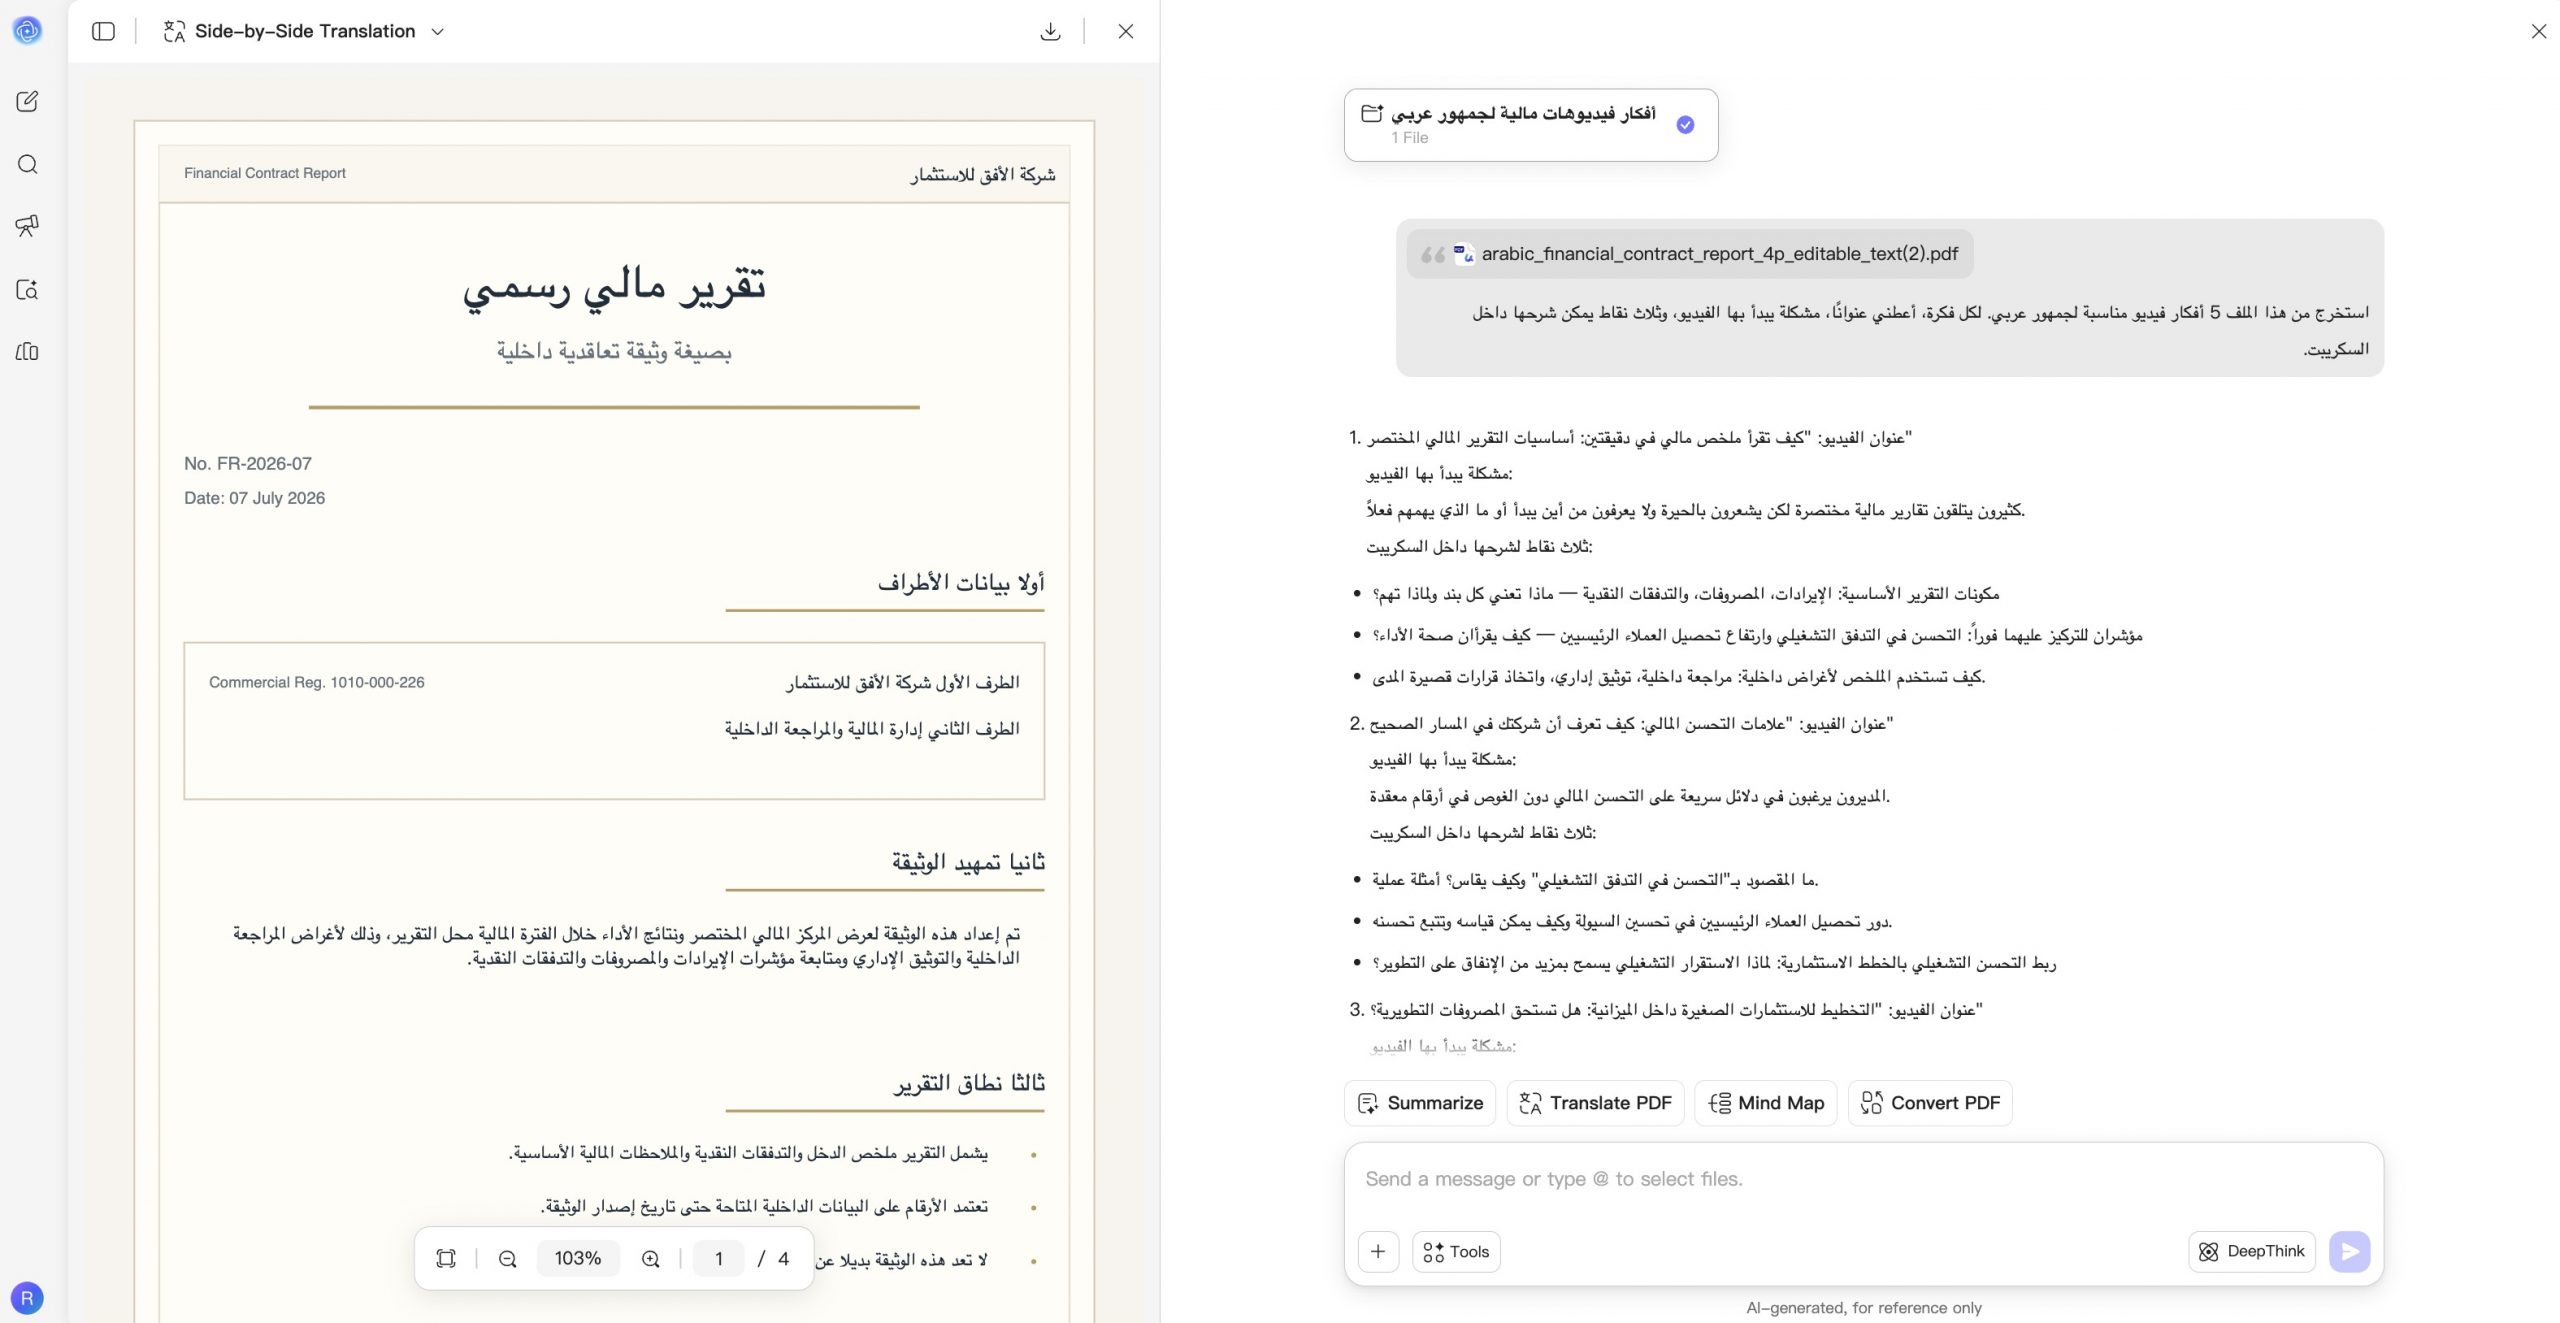Close the chat panel at far right
2560x1323 pixels.
2538,31
